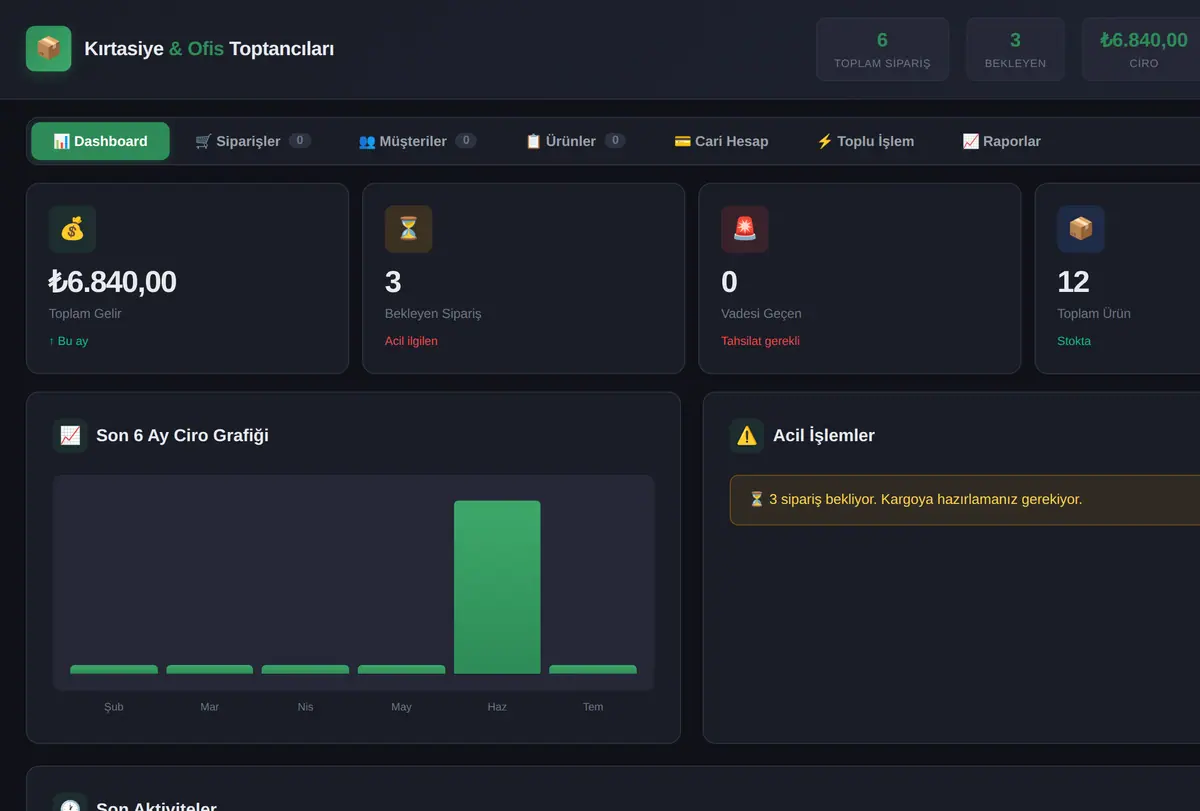Click the "↑ Bu ay" text
Image resolution: width=1200 pixels, height=811 pixels.
(x=68, y=341)
